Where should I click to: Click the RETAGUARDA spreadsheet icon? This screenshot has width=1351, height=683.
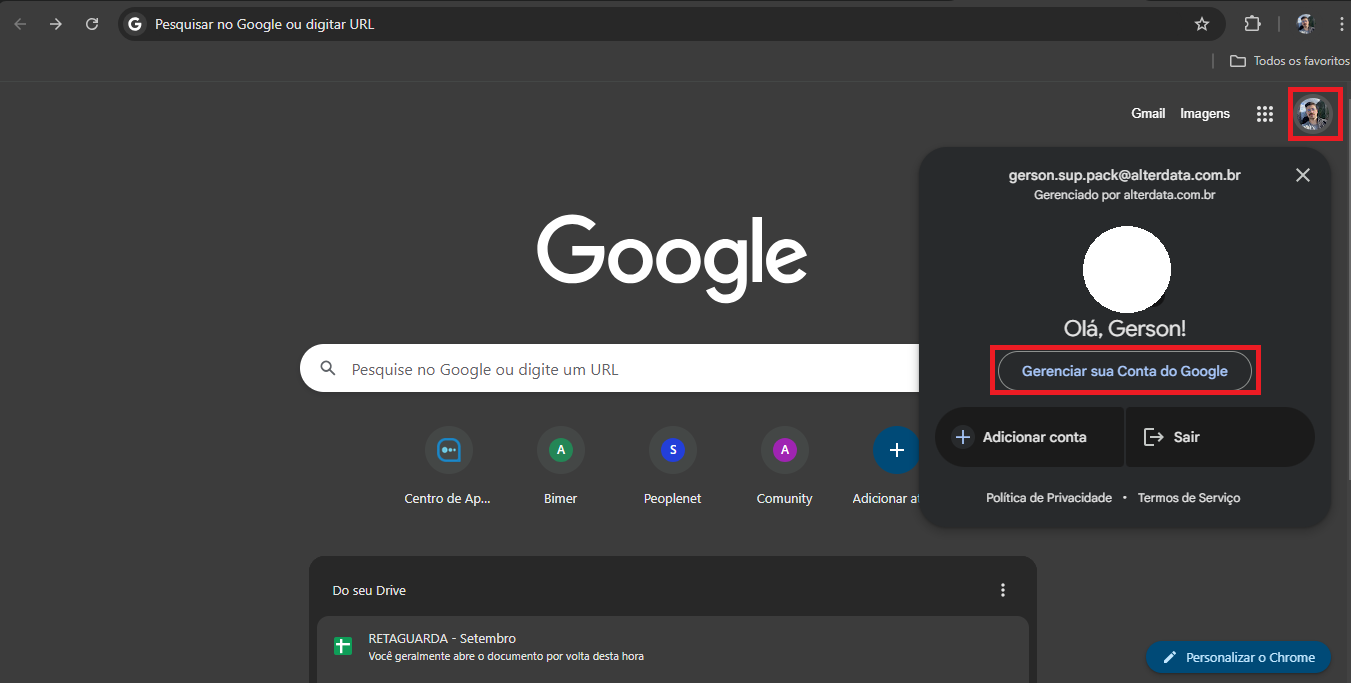tap(343, 646)
